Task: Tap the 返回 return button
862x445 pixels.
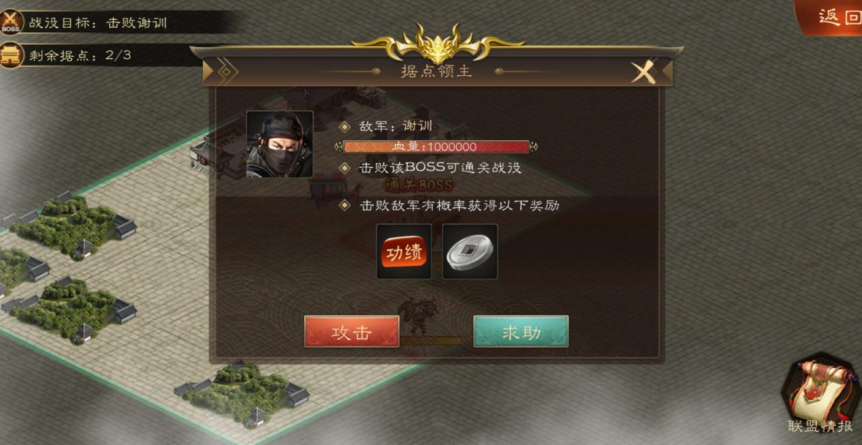Action: 832,17
